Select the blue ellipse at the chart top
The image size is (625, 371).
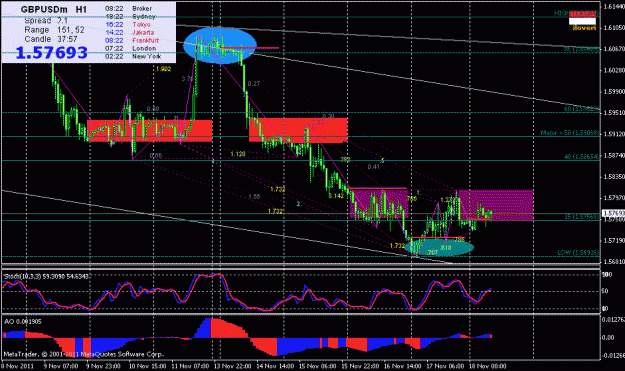220,45
